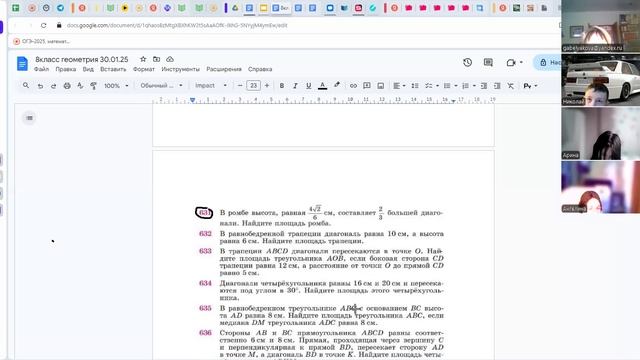Open the bulleted list dropdown
The height and width of the screenshot is (360, 640).
click(x=450, y=86)
